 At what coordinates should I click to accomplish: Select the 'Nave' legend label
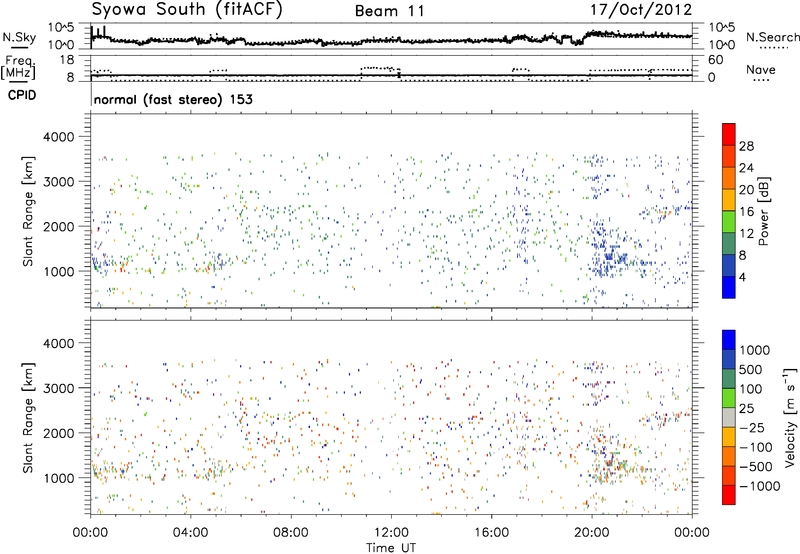(761, 70)
